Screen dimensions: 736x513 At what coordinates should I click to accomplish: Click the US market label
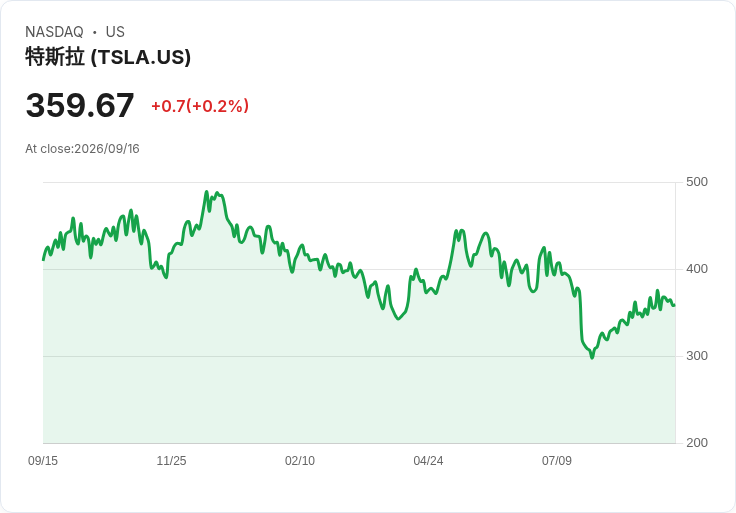(115, 32)
